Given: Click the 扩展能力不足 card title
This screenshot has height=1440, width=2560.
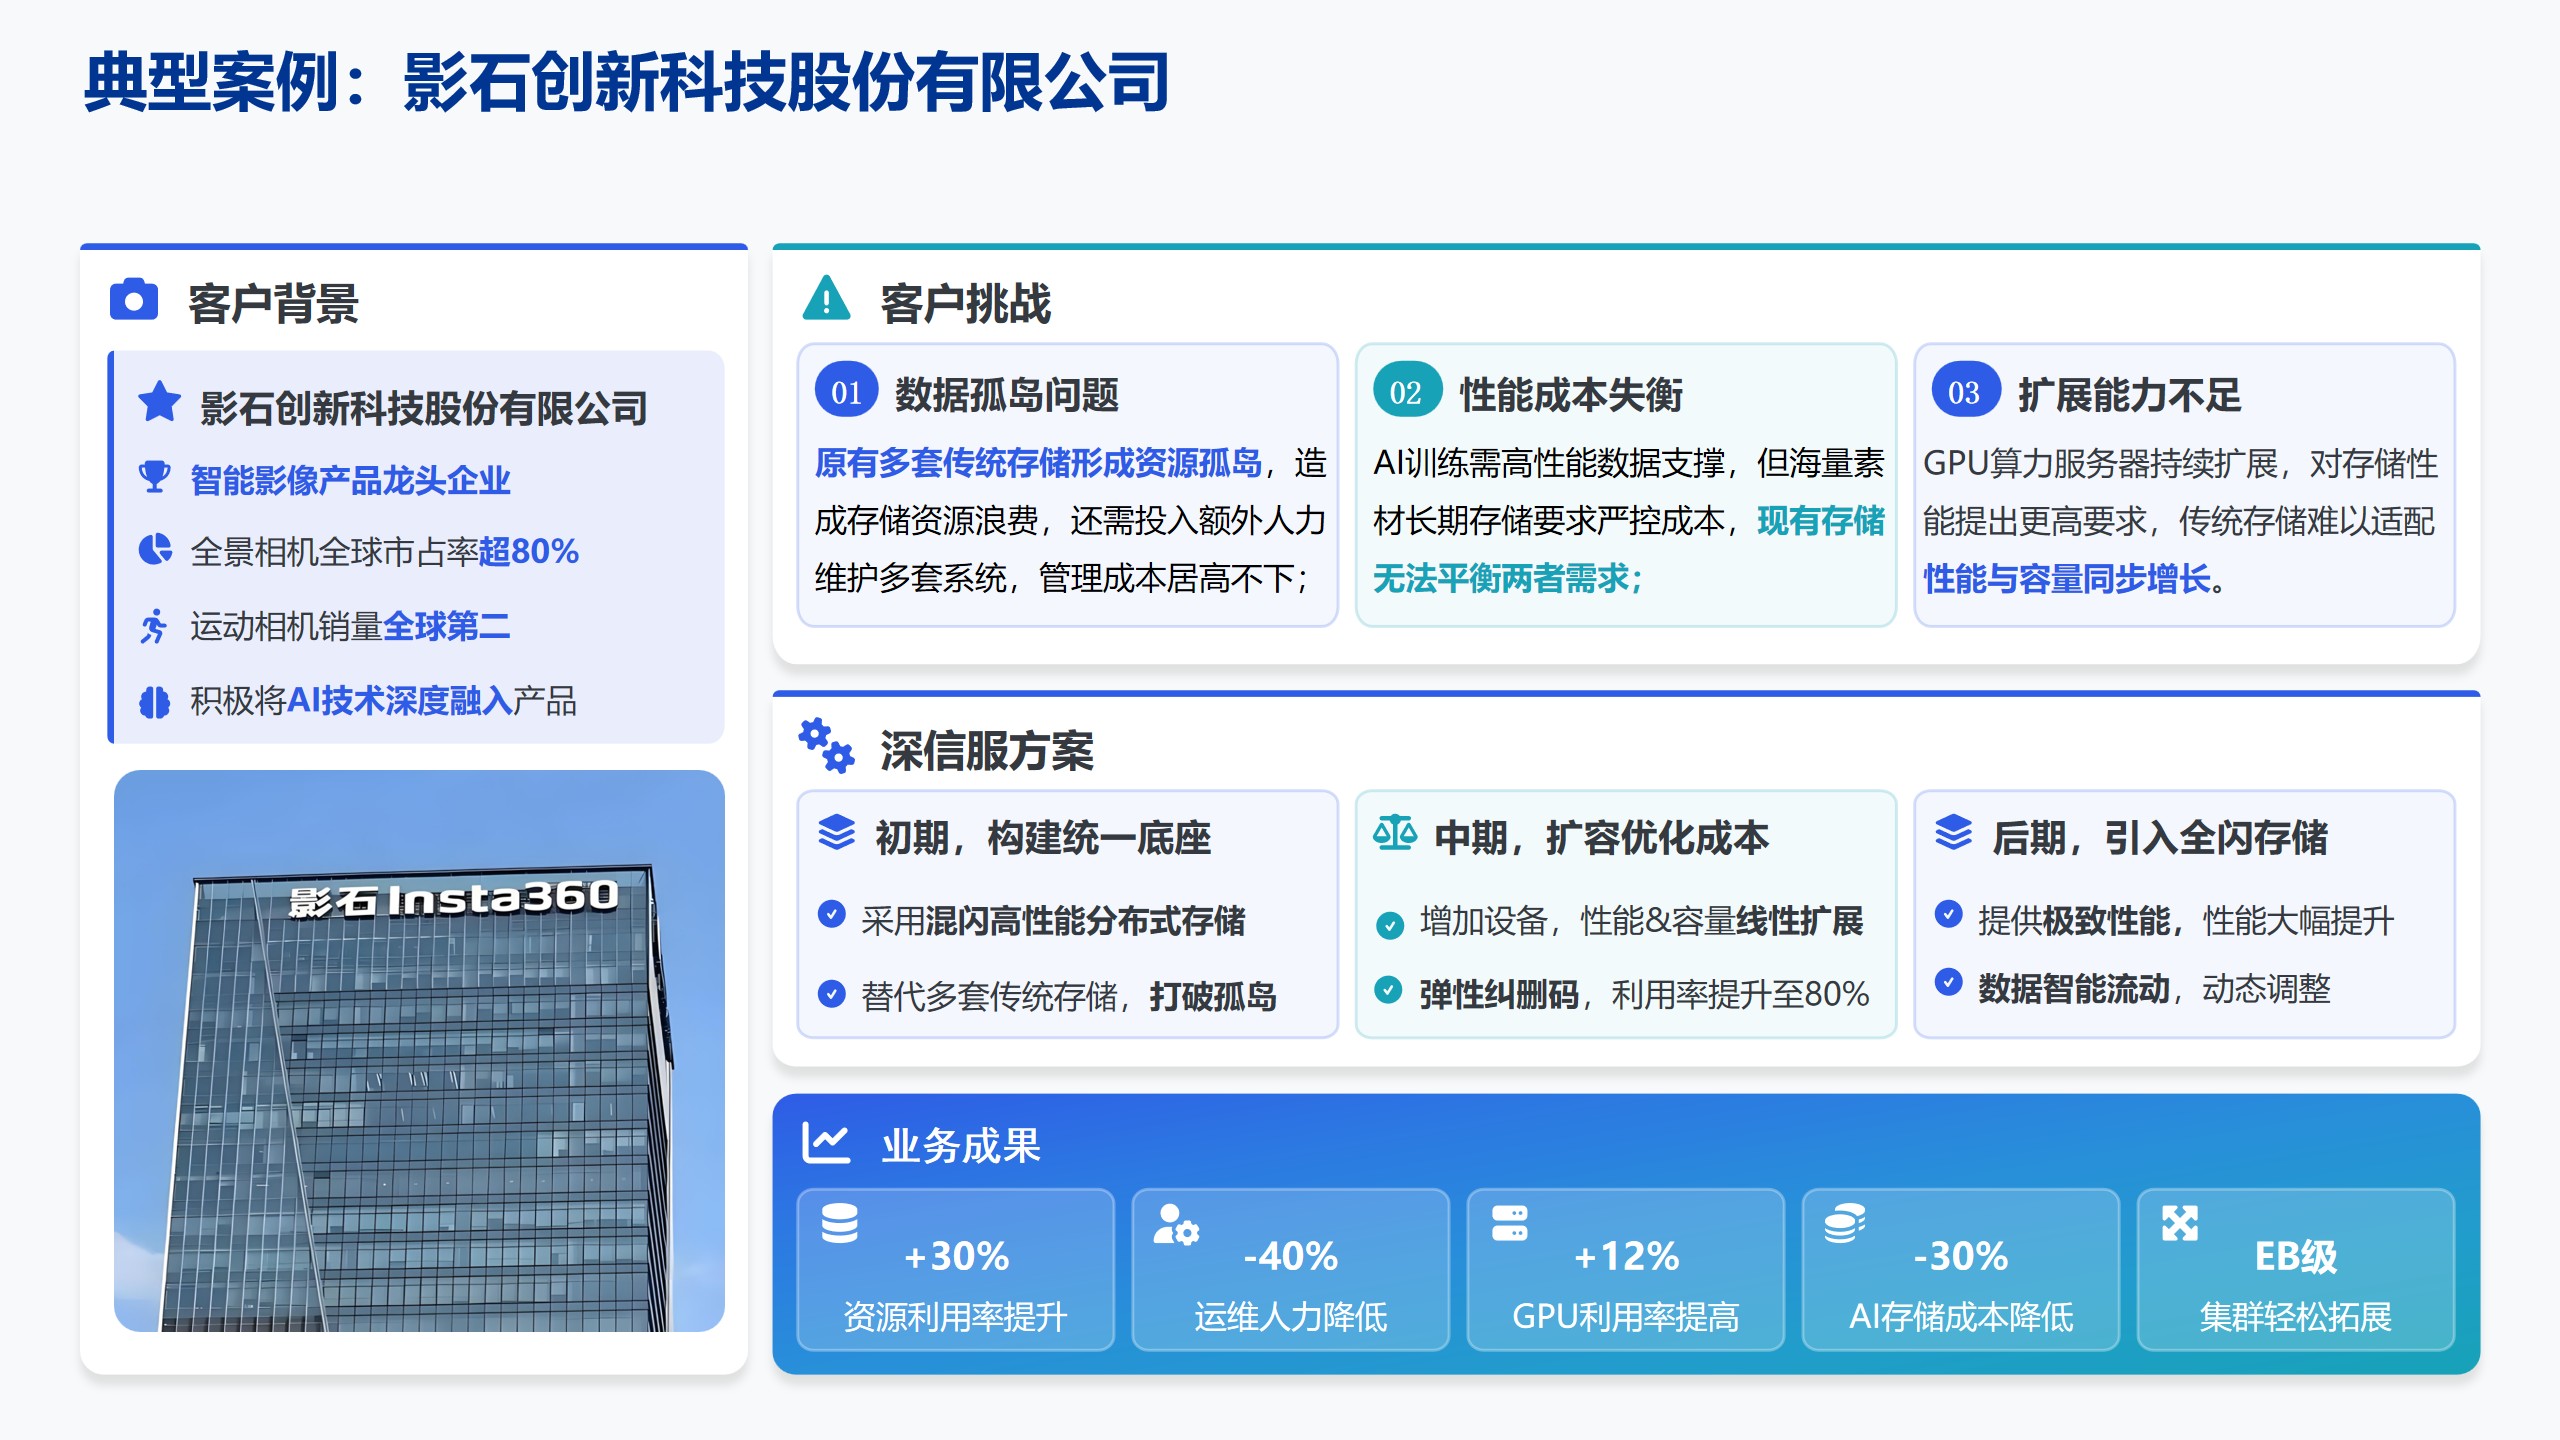Looking at the screenshot, I should (x=2130, y=395).
